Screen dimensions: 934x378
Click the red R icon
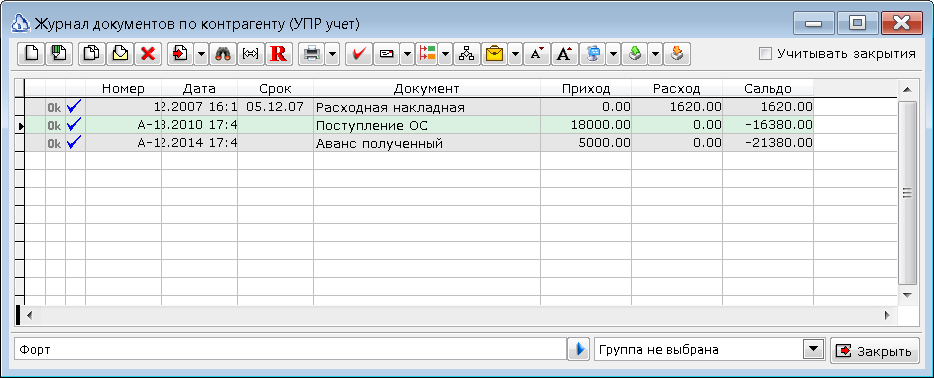pyautogui.click(x=278, y=54)
